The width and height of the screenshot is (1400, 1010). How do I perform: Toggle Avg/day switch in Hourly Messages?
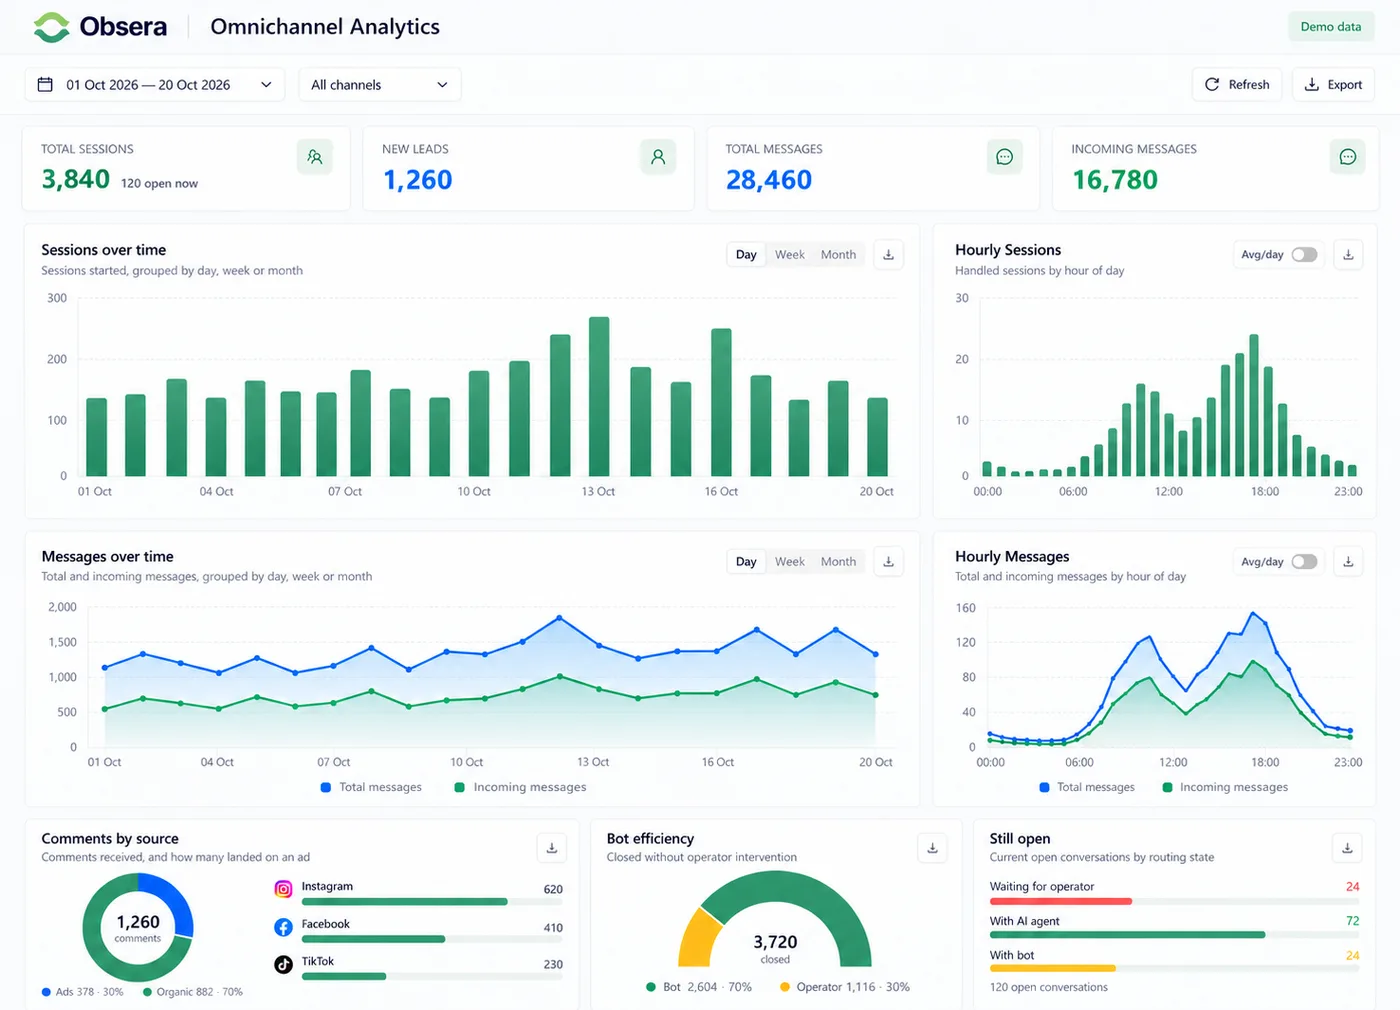(x=1304, y=562)
